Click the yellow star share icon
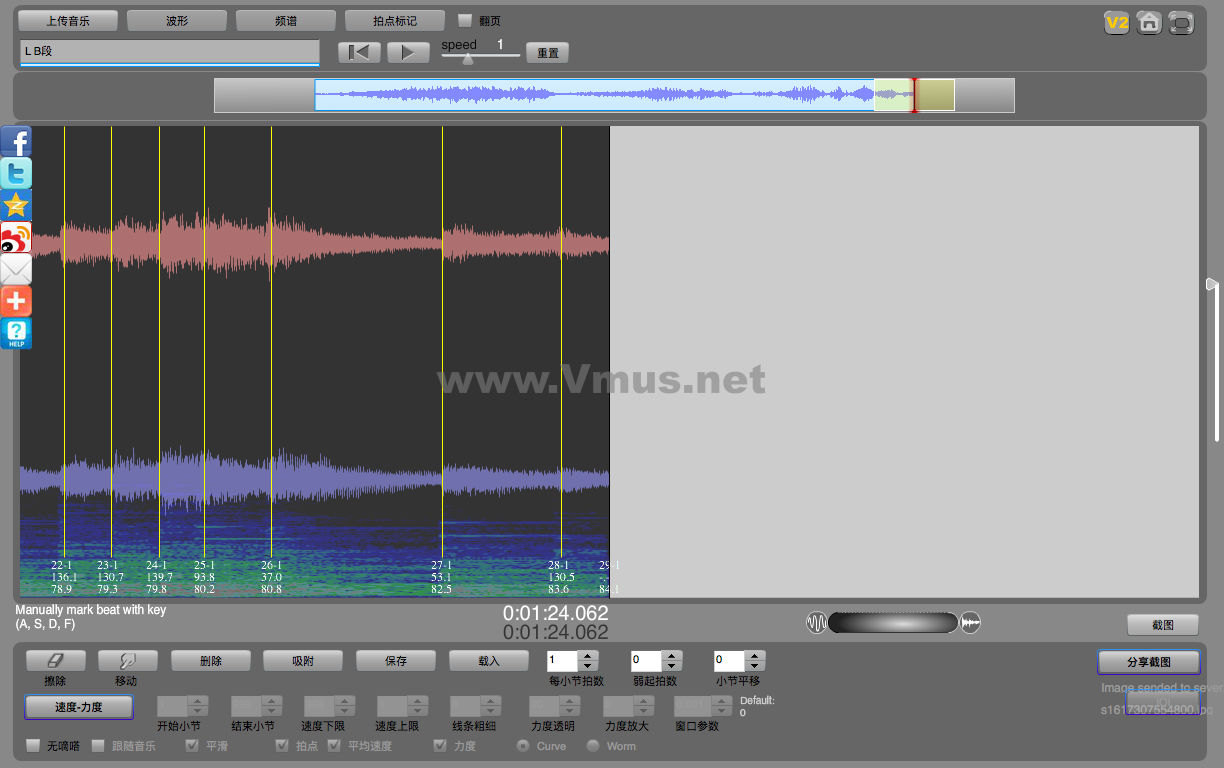1224x768 pixels. (x=16, y=206)
